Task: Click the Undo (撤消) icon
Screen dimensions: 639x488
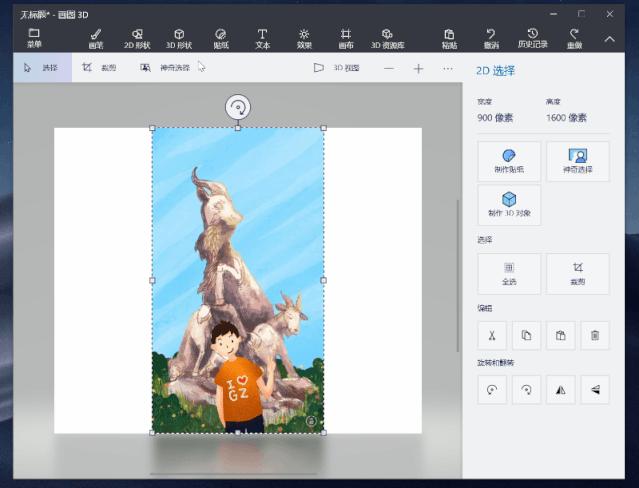Action: [x=491, y=38]
